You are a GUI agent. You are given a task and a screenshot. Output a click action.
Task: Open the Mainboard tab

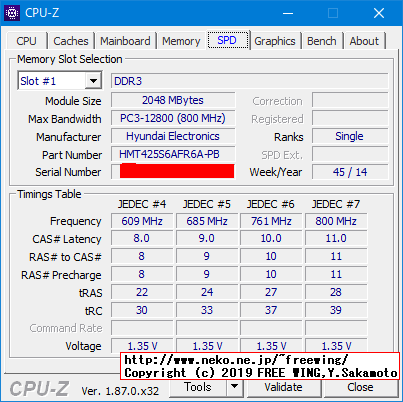tap(125, 41)
